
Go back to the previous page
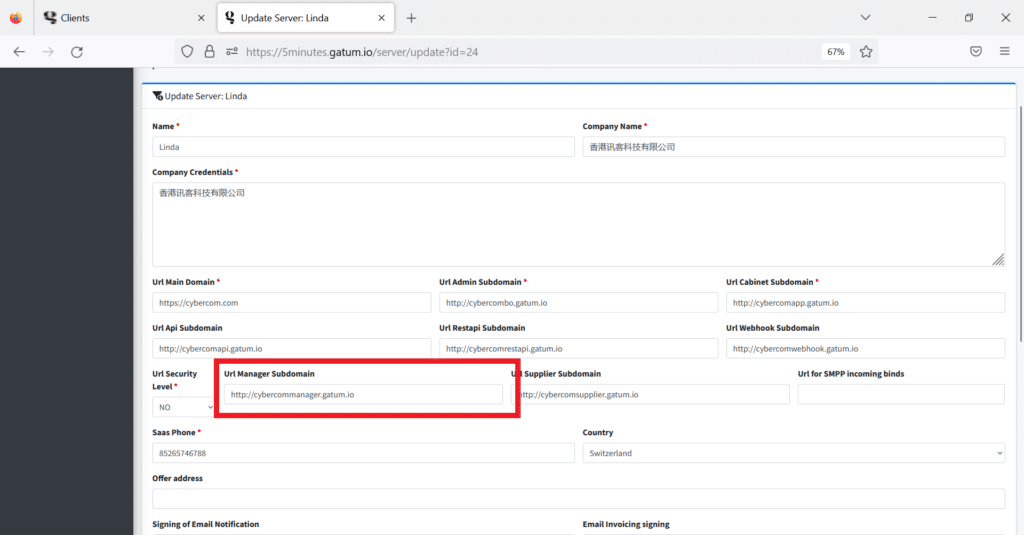click(x=19, y=52)
